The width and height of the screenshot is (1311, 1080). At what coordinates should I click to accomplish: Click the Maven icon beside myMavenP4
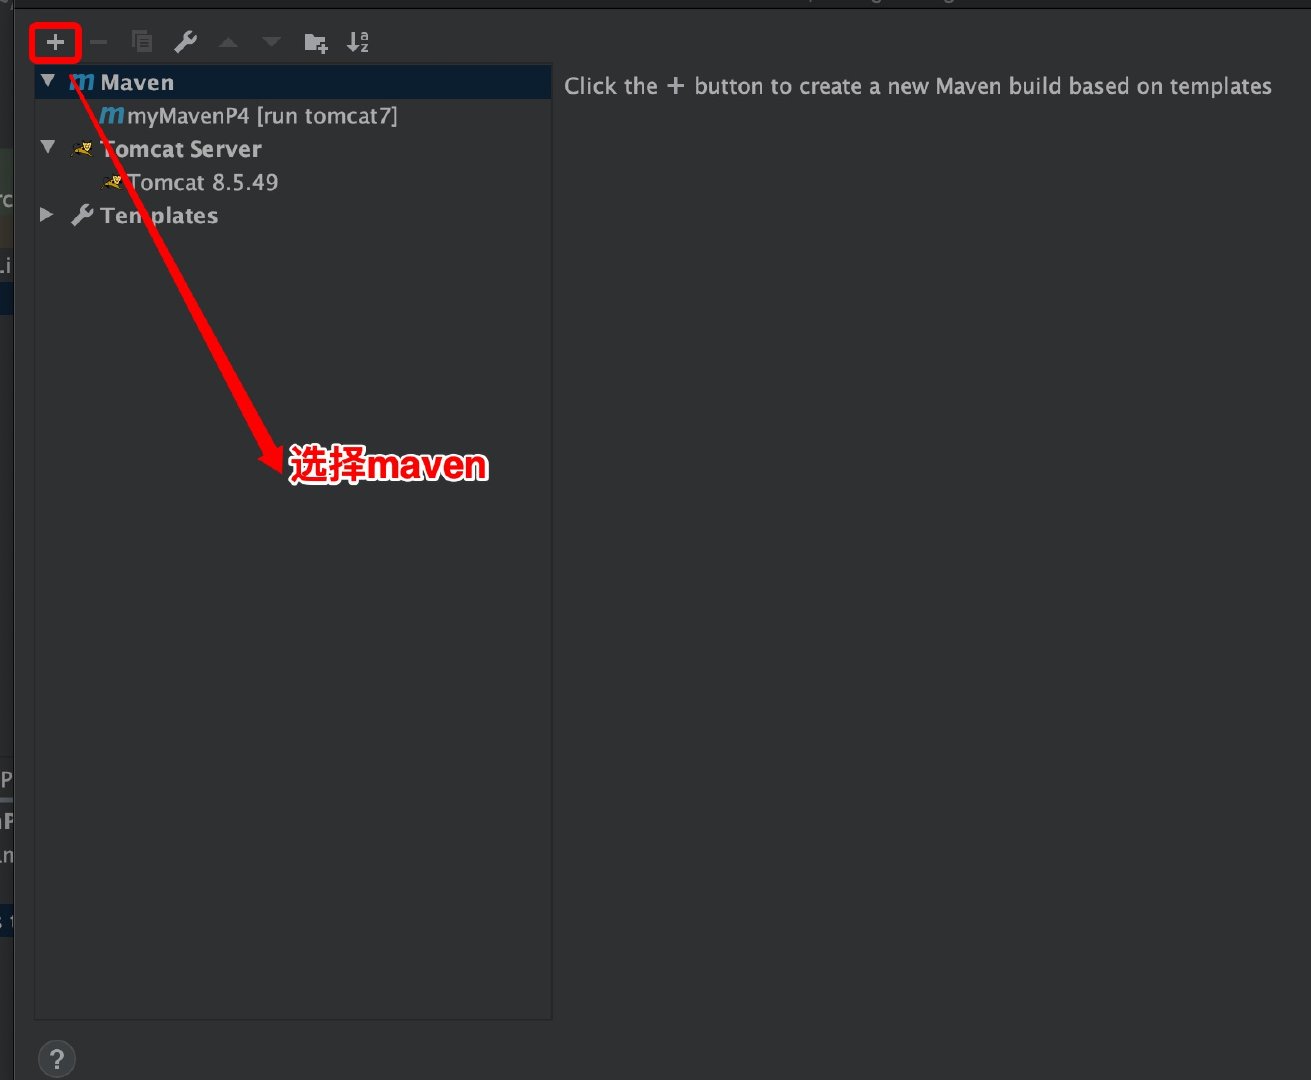pyautogui.click(x=112, y=116)
